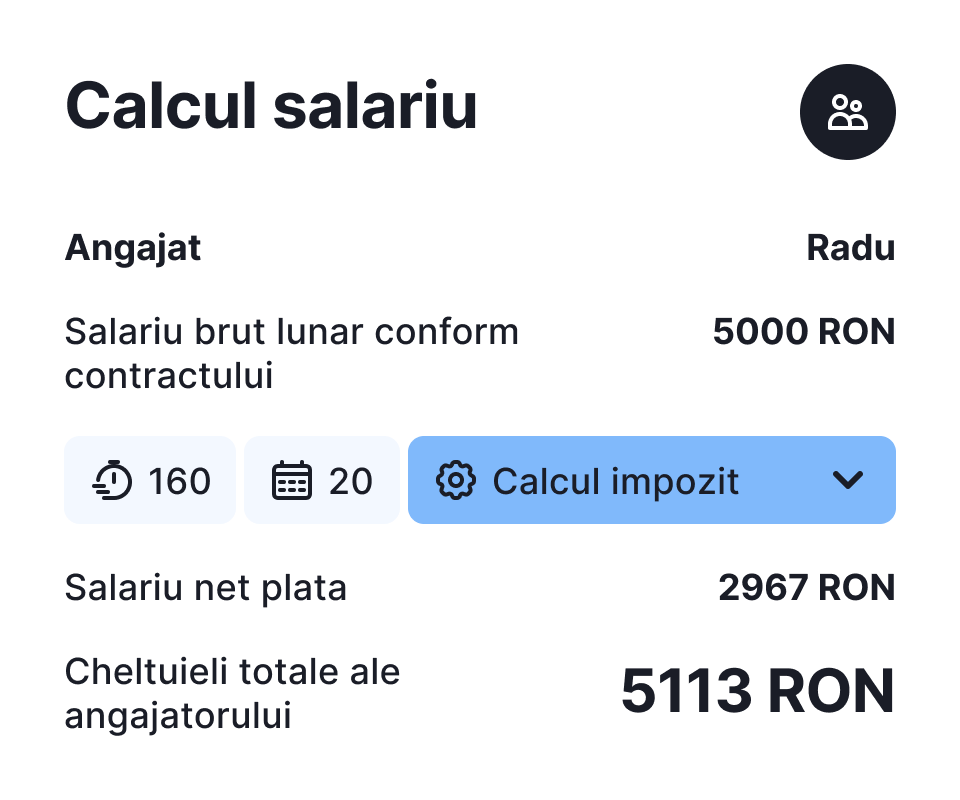Viewport: 960px width, 800px height.
Task: Click the stopwatch hours icon
Action: click(x=112, y=481)
